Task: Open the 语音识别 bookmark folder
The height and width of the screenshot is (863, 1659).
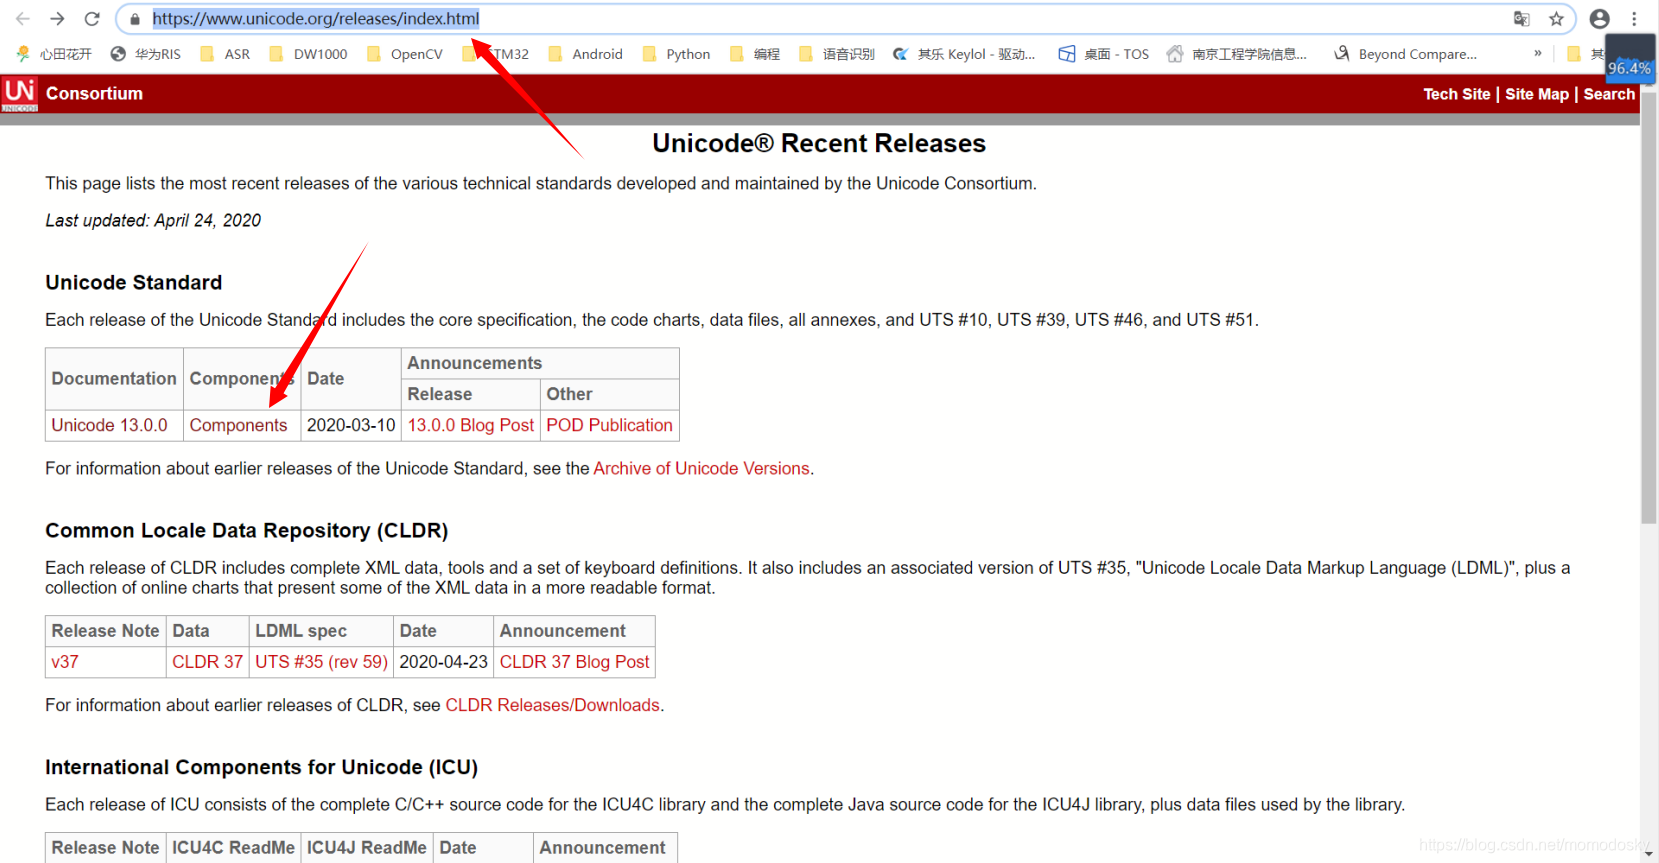Action: (x=837, y=54)
